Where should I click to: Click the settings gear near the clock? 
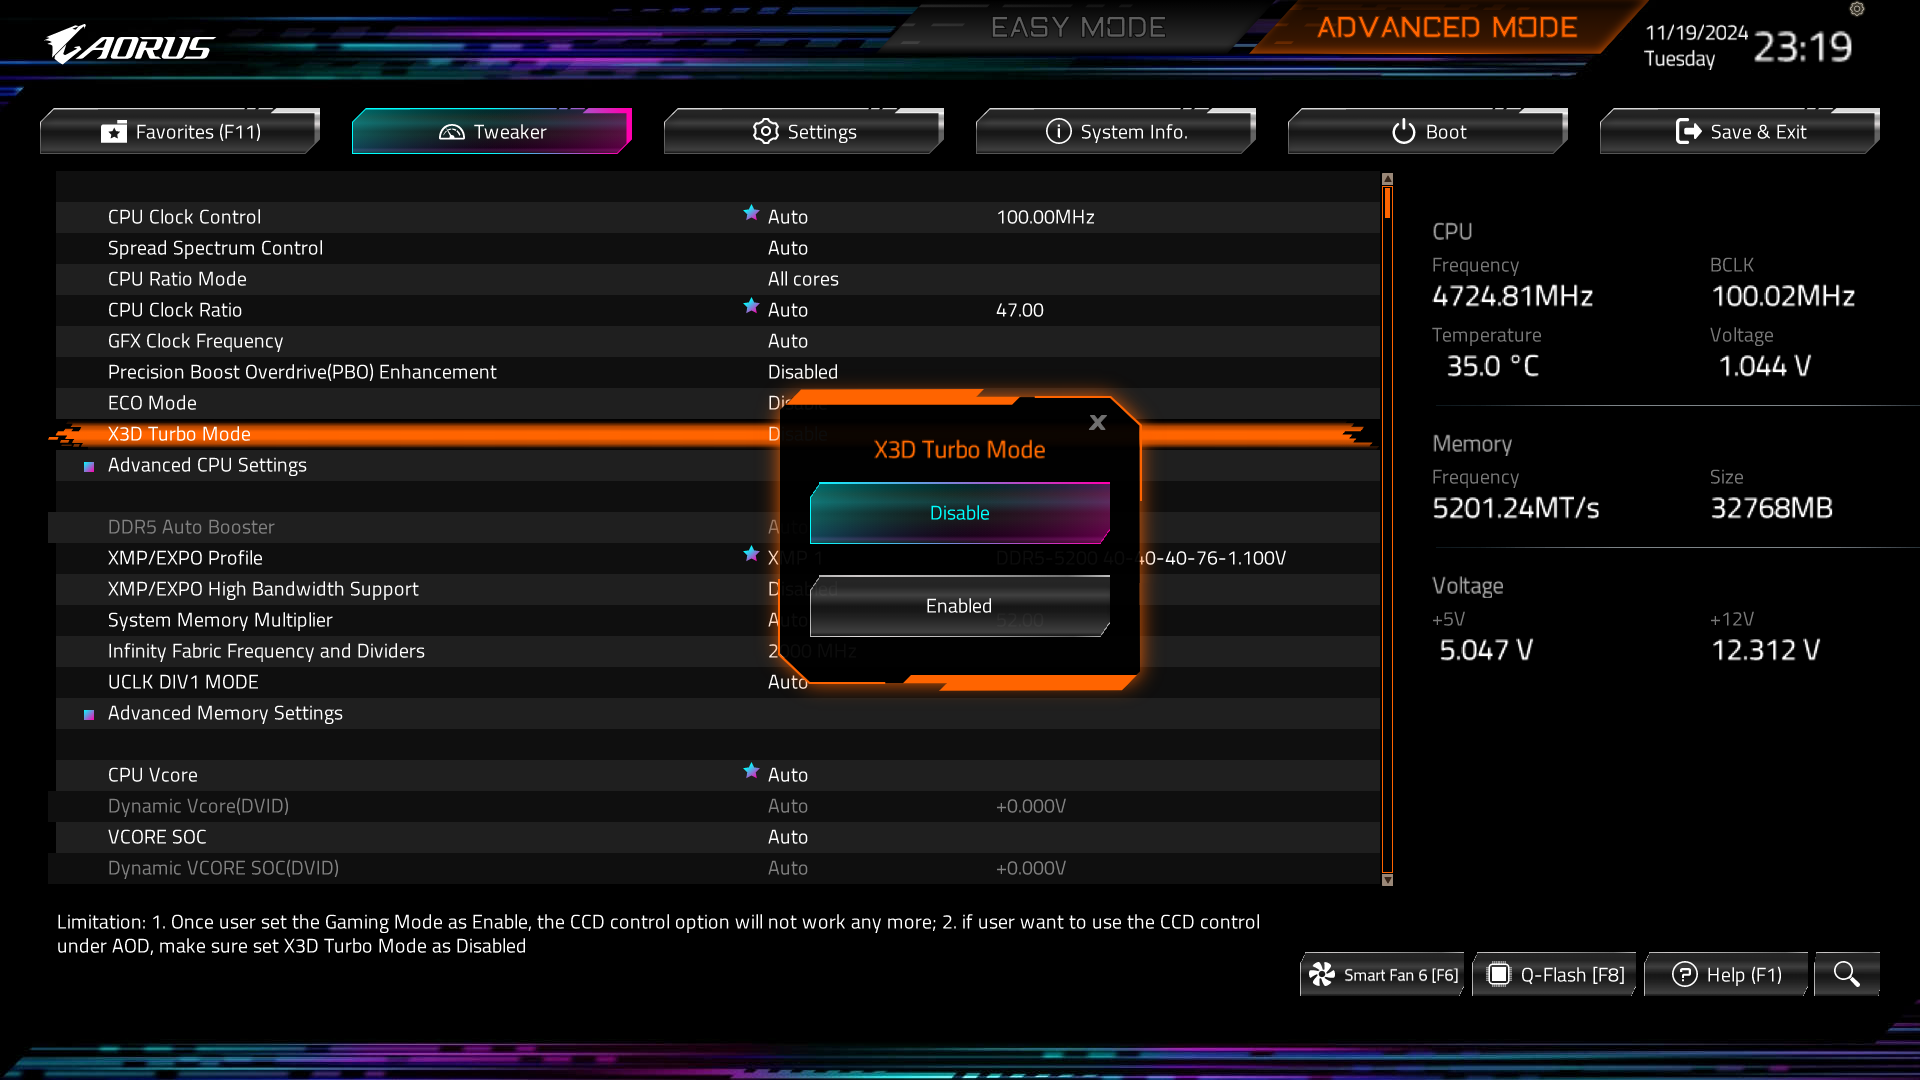(1857, 9)
